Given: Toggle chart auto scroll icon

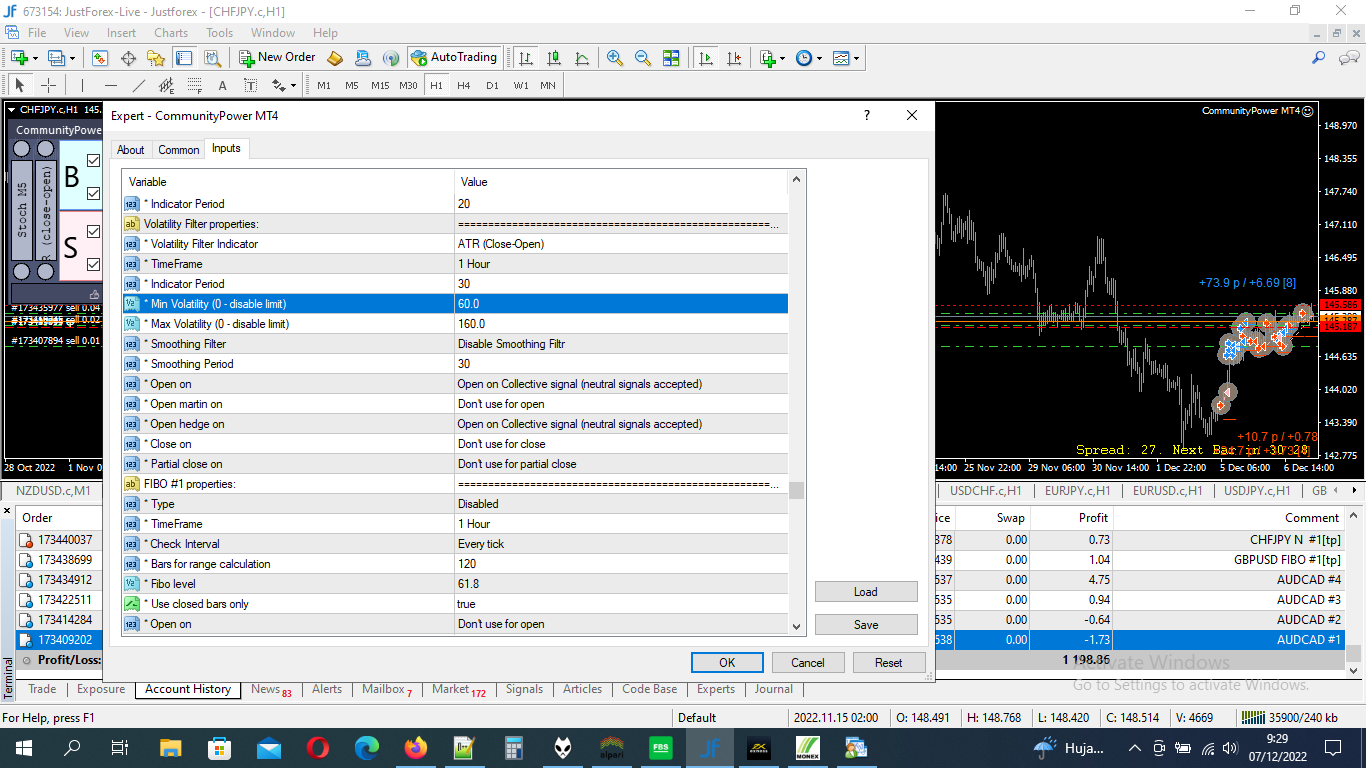Looking at the screenshot, I should 706,58.
